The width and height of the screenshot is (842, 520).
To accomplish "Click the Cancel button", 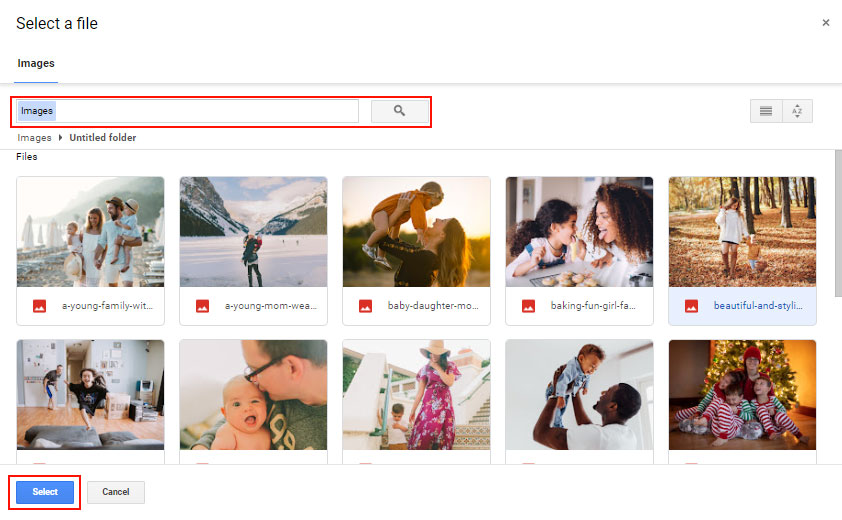I will point(115,492).
